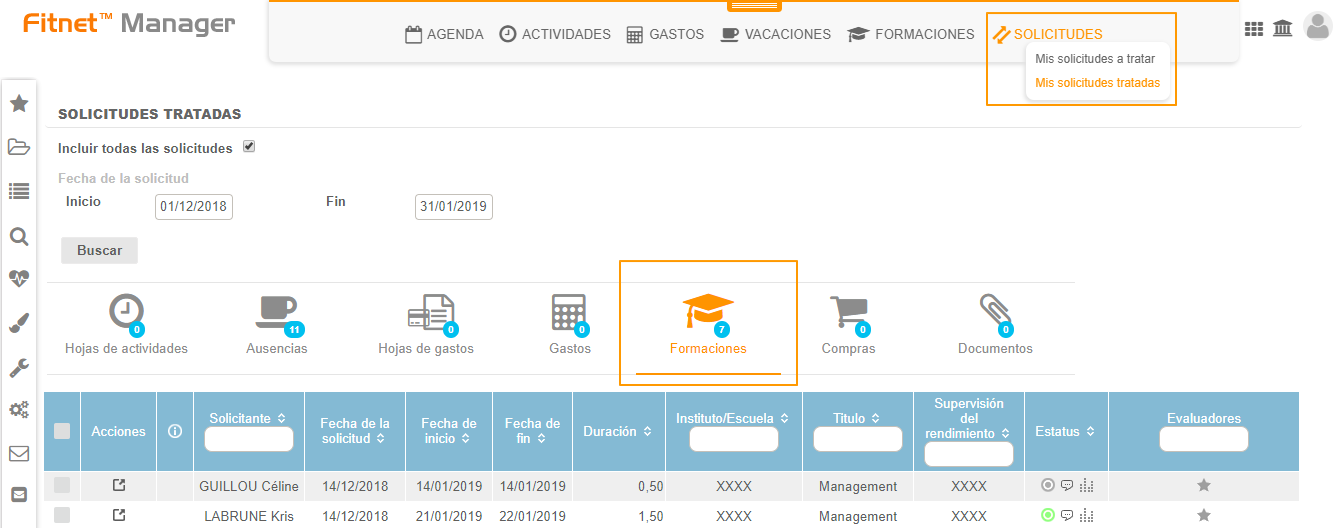Click the user avatar icon at top right
This screenshot has height=528, width=1341.
tap(1318, 27)
